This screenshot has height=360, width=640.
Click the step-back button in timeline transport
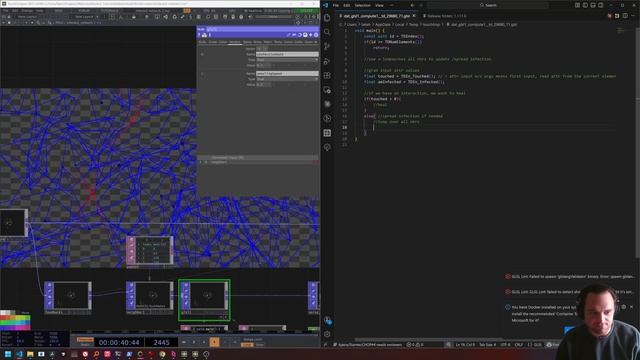pyautogui.click(x=224, y=342)
